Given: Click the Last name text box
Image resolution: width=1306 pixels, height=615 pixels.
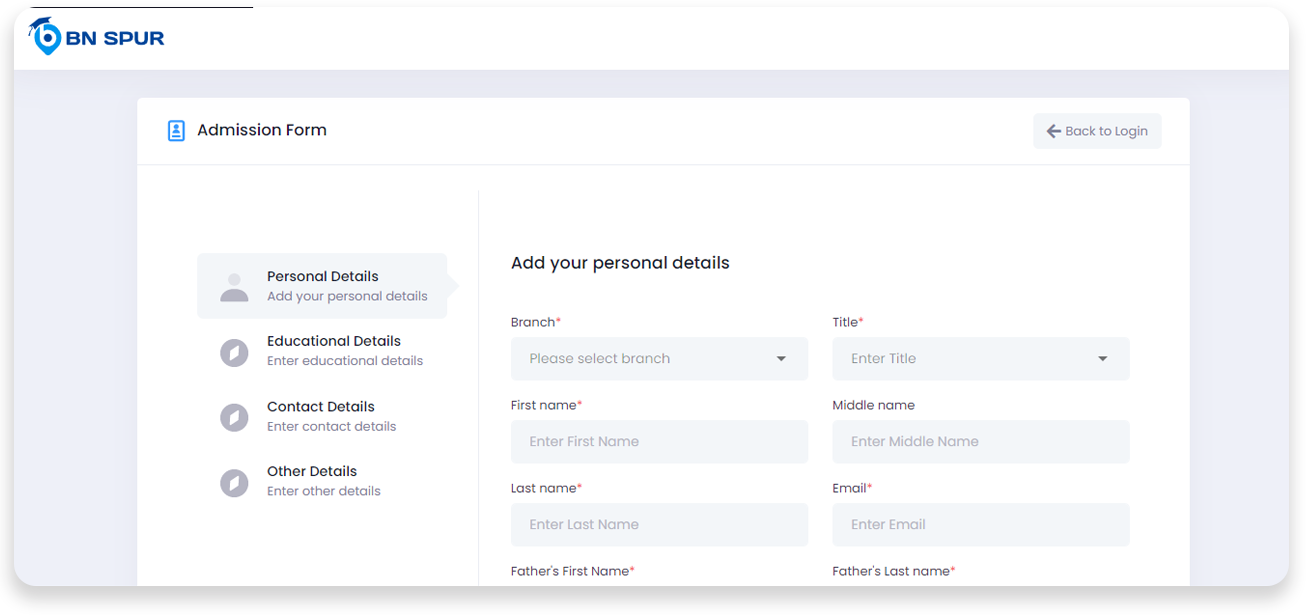Looking at the screenshot, I should click(x=659, y=525).
